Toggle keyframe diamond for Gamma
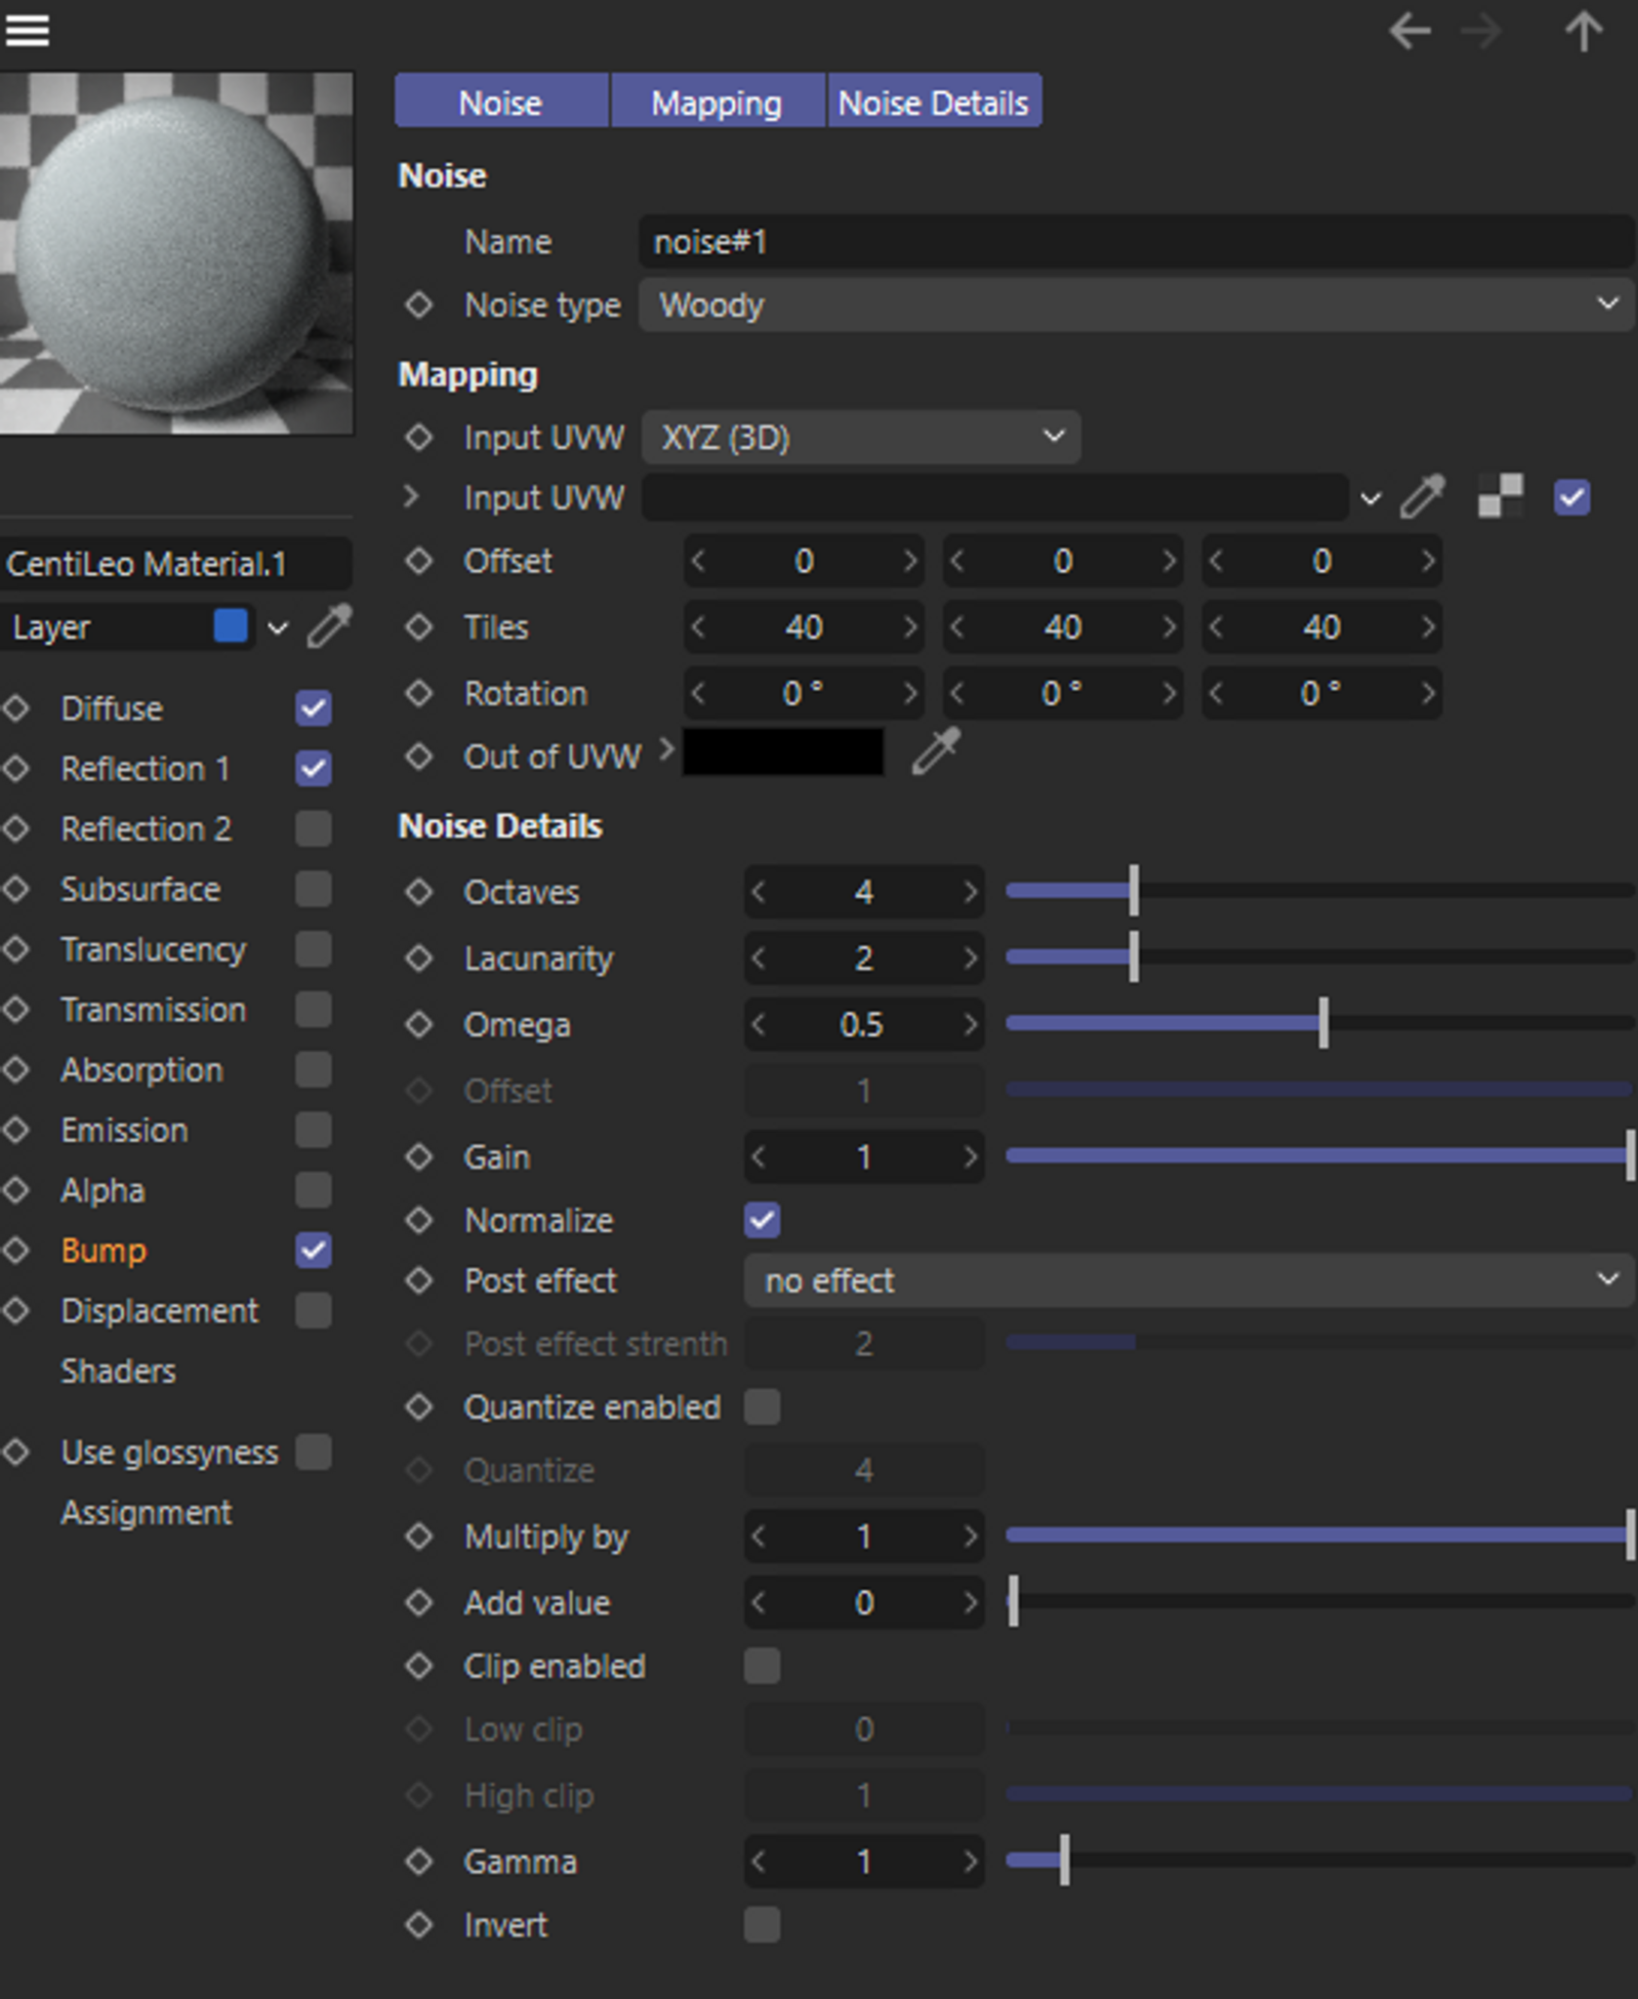The height and width of the screenshot is (1999, 1638). [x=419, y=1861]
